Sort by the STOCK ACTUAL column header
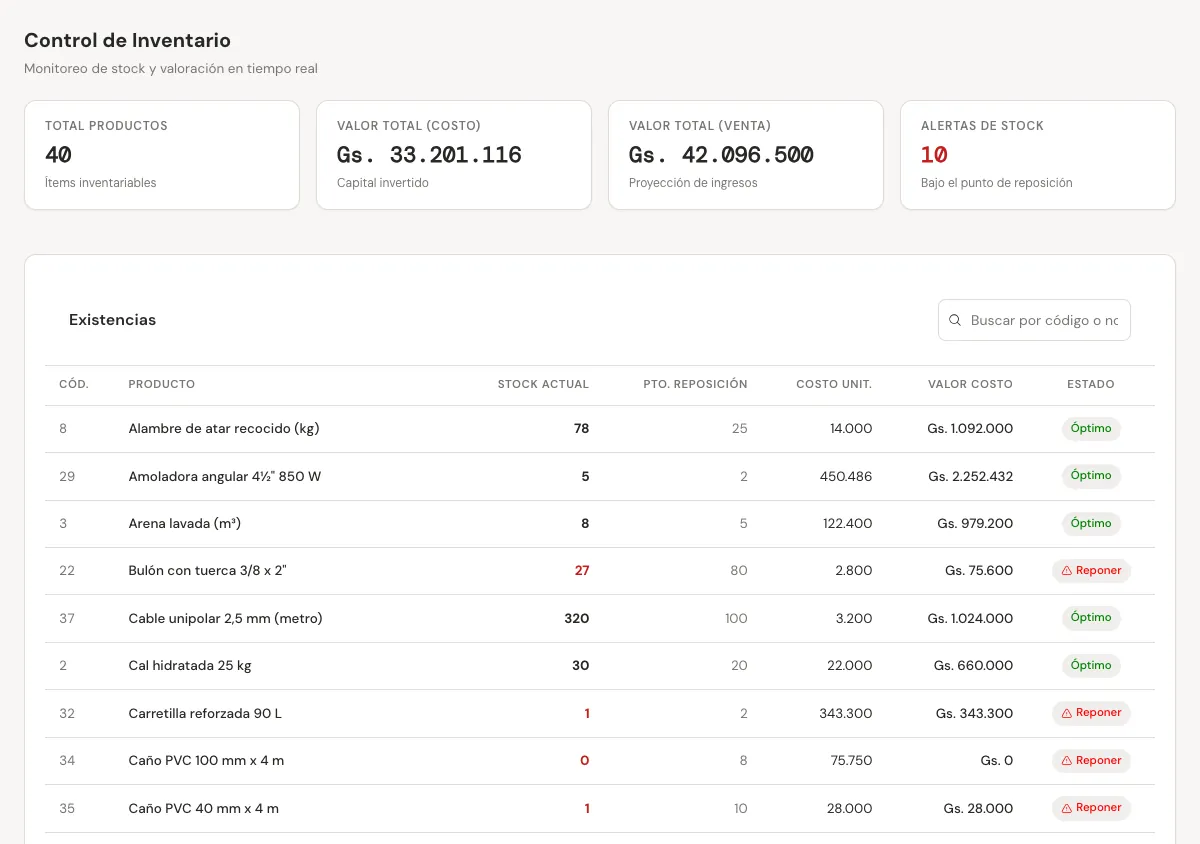 [543, 384]
